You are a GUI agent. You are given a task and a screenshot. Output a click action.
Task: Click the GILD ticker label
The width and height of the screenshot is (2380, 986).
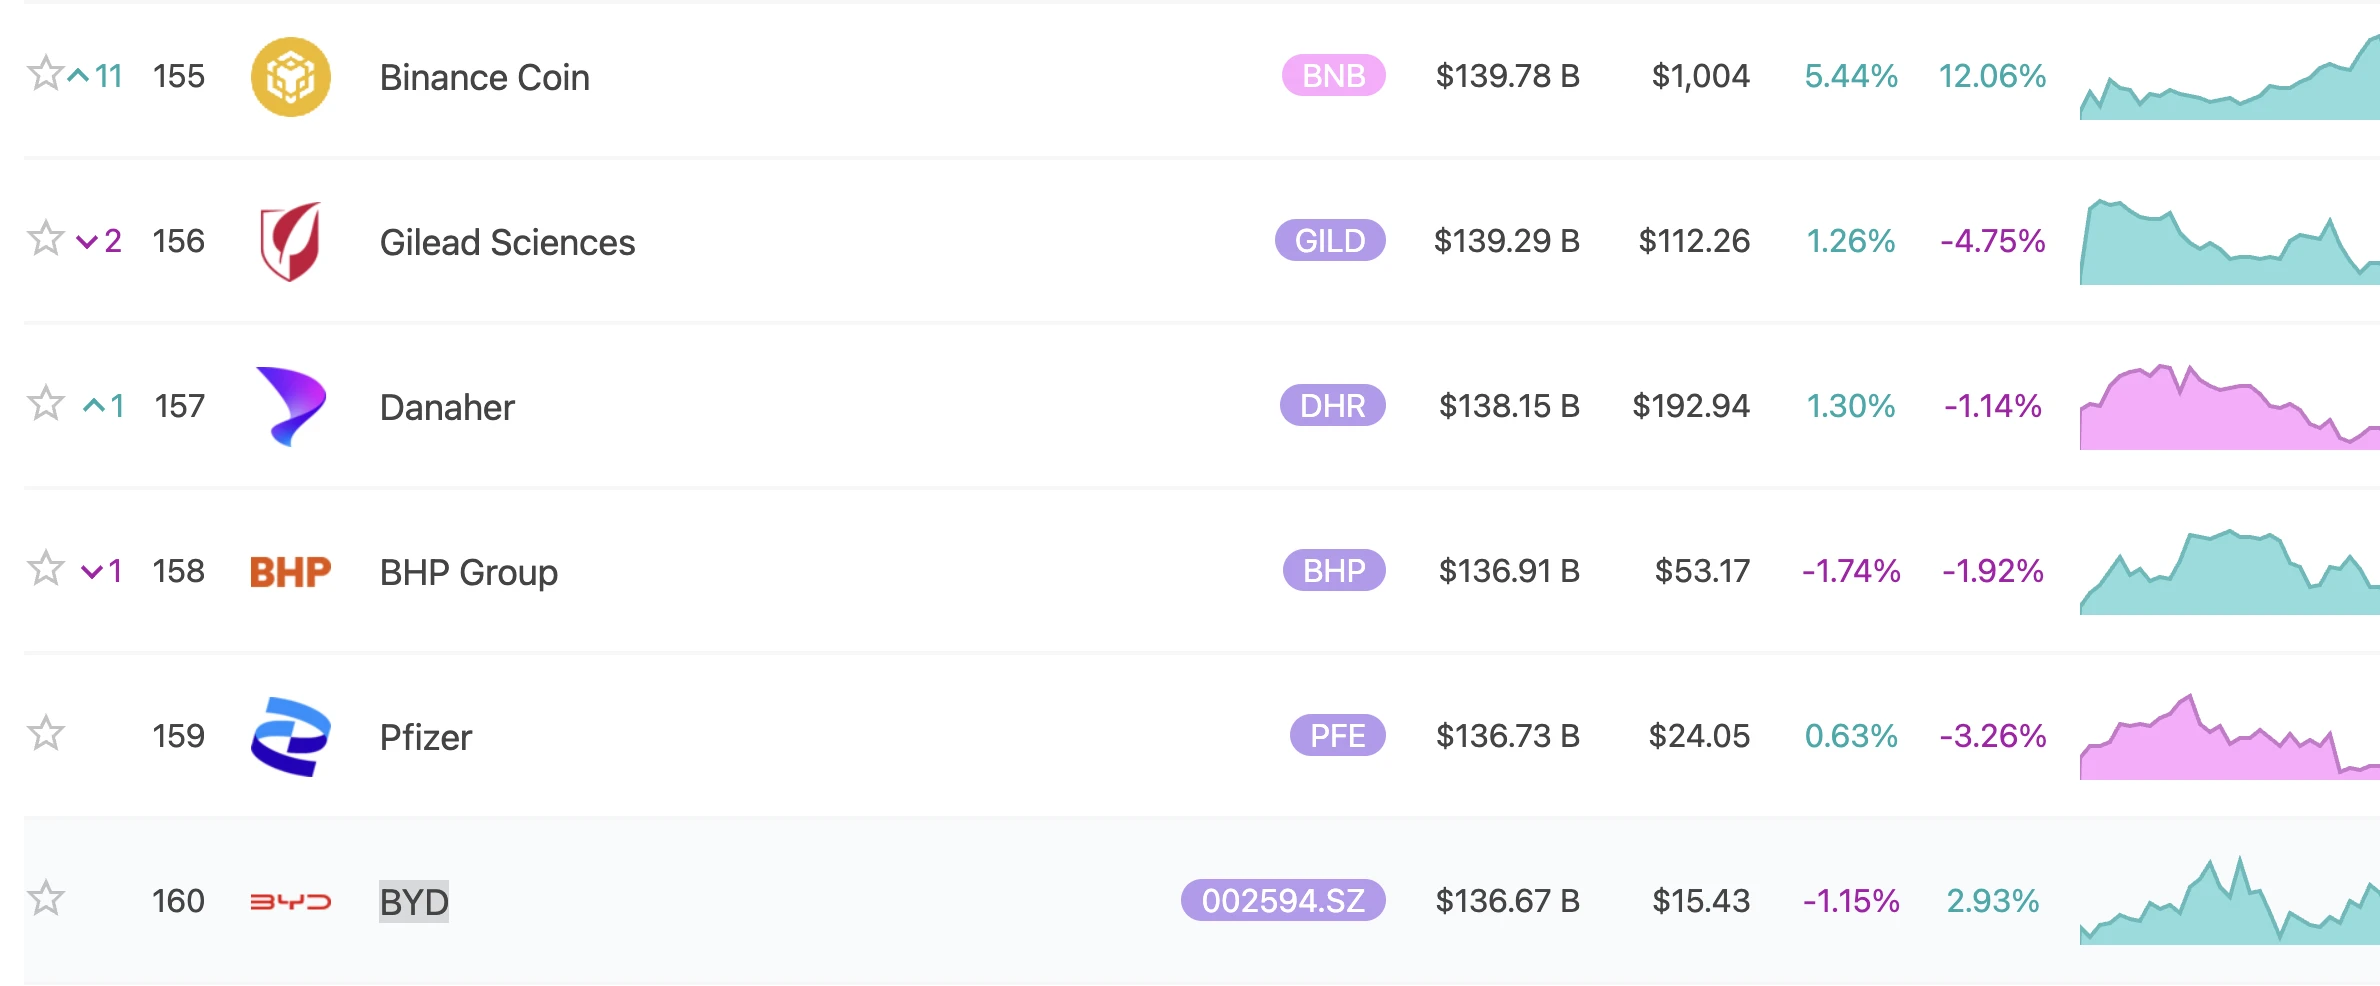(x=1328, y=241)
